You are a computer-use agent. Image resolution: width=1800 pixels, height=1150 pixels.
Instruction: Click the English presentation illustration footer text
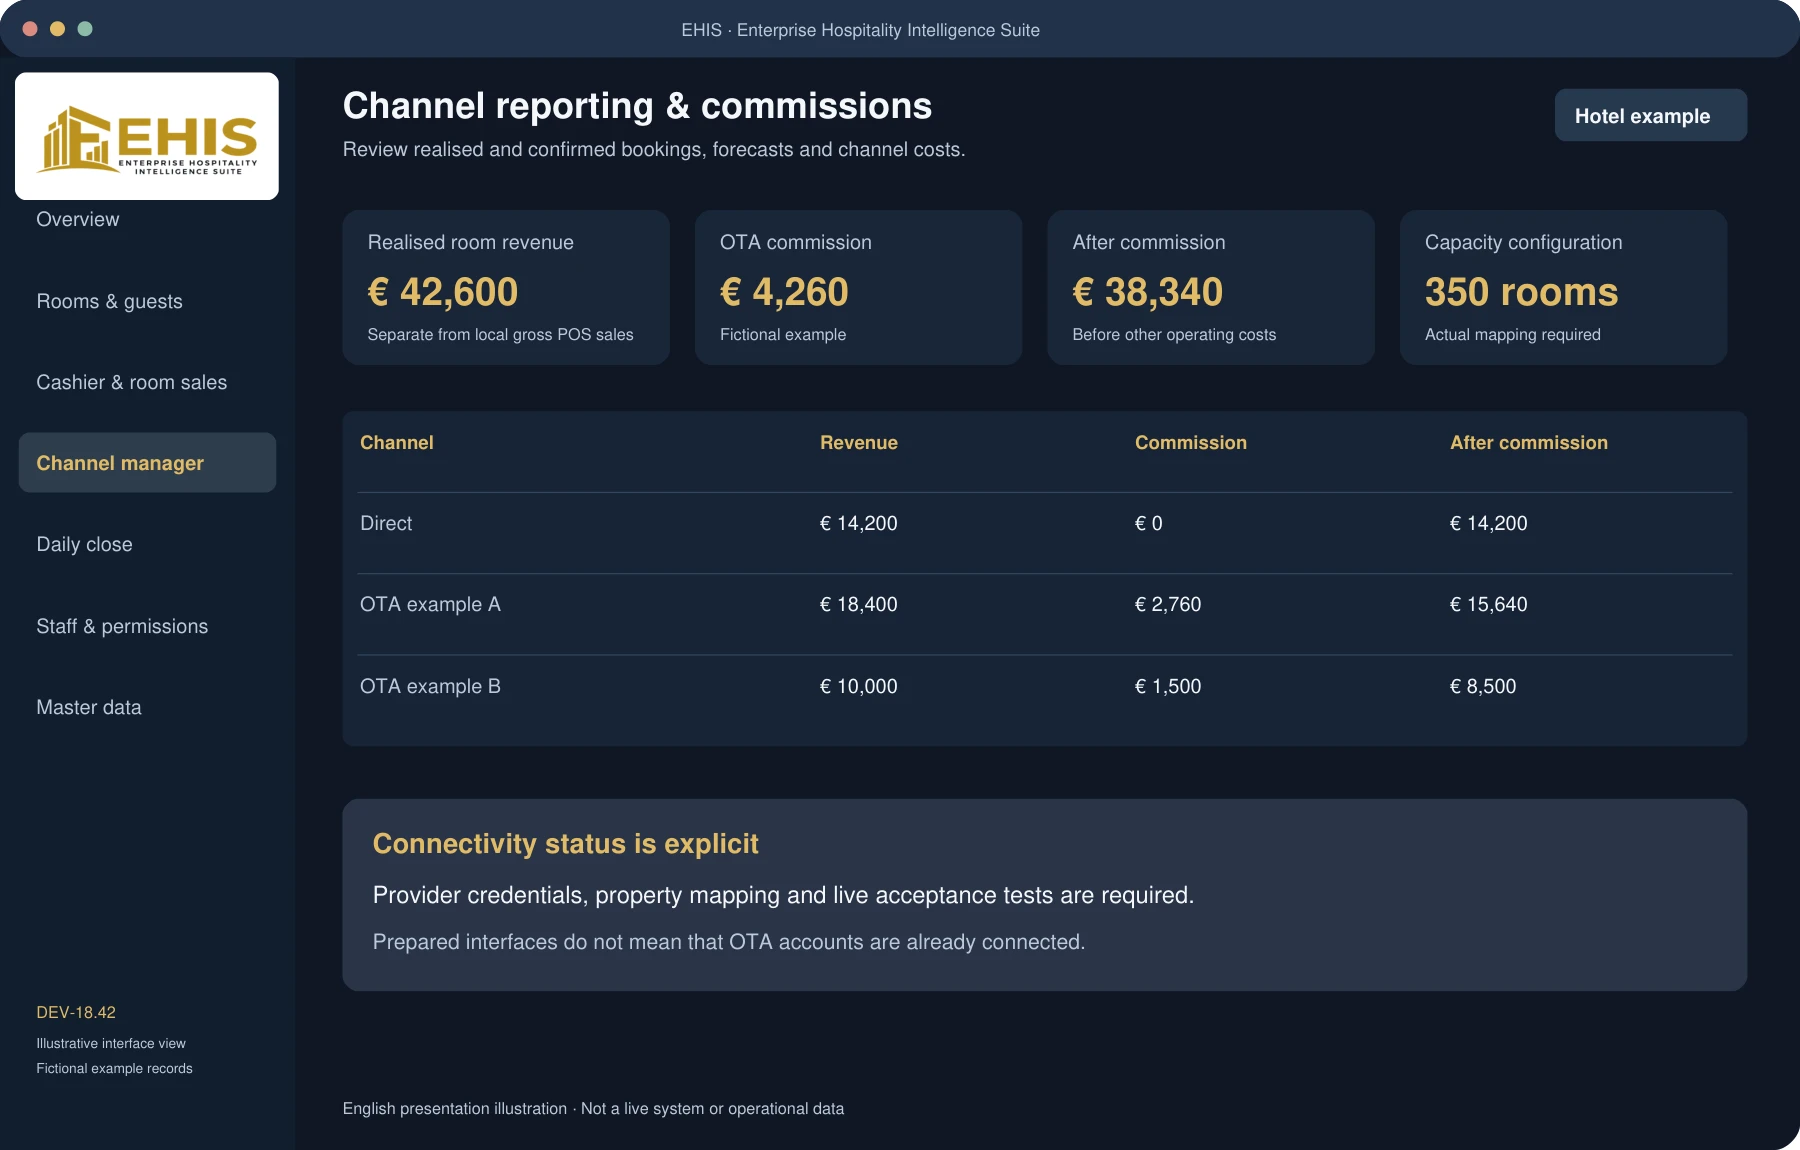(593, 1108)
